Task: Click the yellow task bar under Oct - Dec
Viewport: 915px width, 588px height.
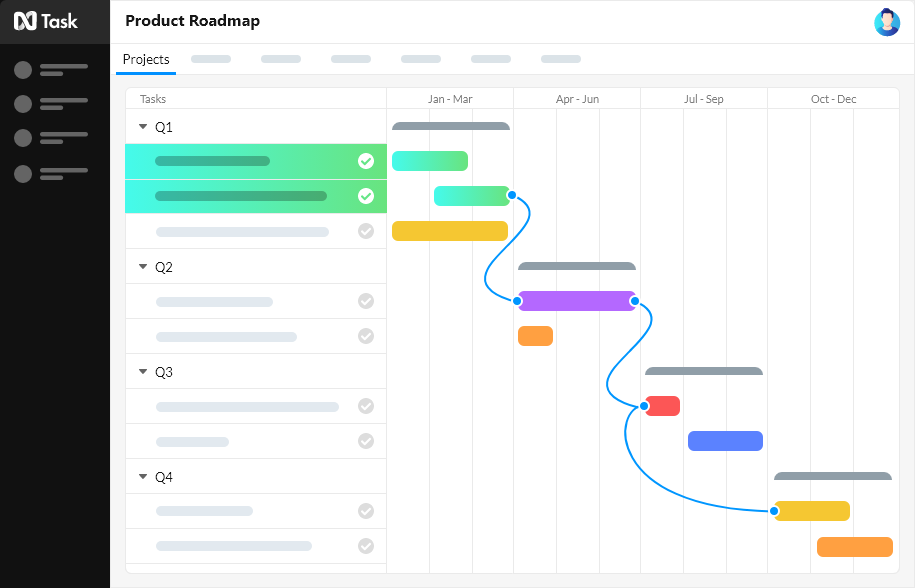Action: [x=812, y=511]
